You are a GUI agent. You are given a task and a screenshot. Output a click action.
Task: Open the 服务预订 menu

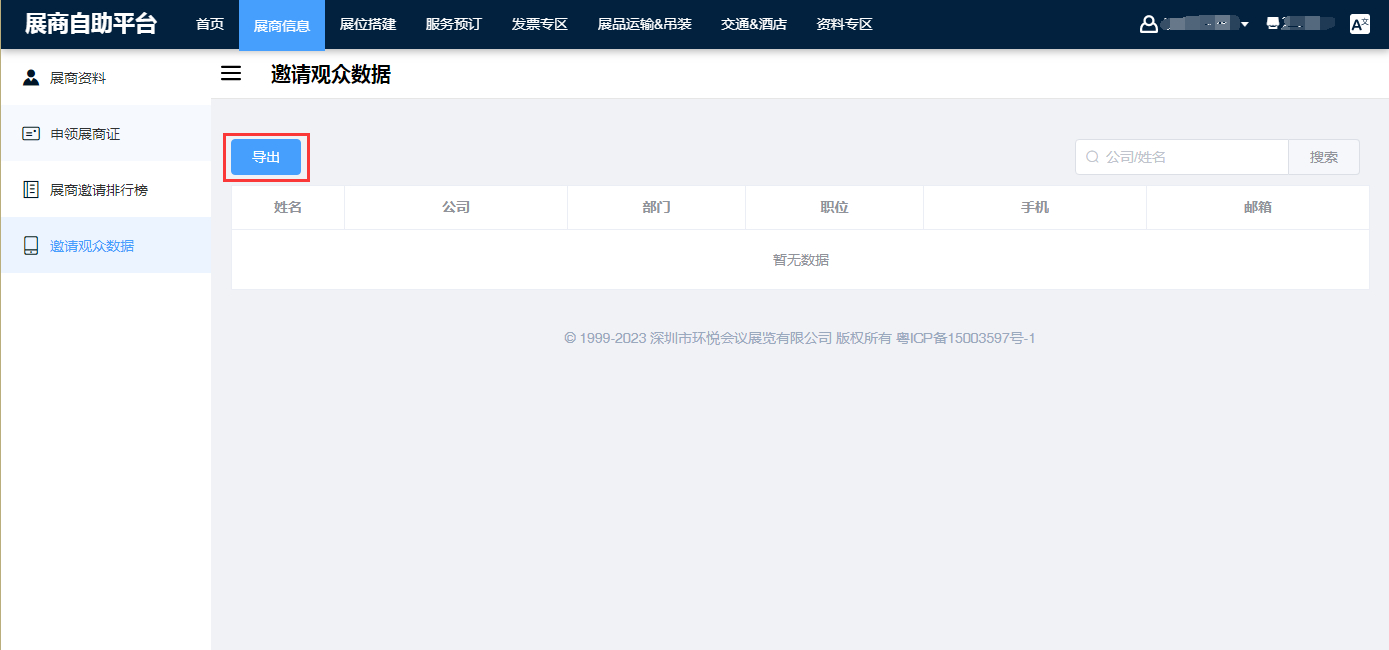453,25
